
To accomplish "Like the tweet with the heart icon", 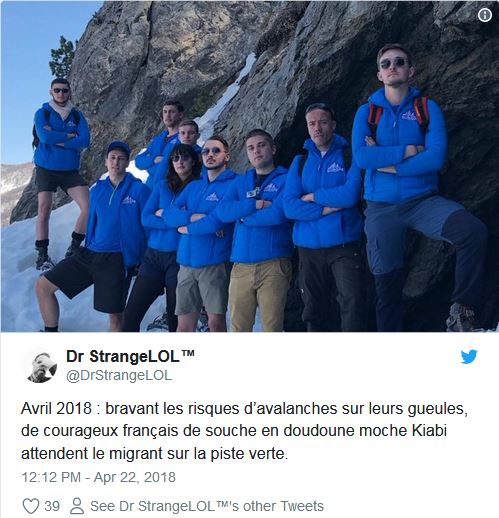I will (x=31, y=506).
